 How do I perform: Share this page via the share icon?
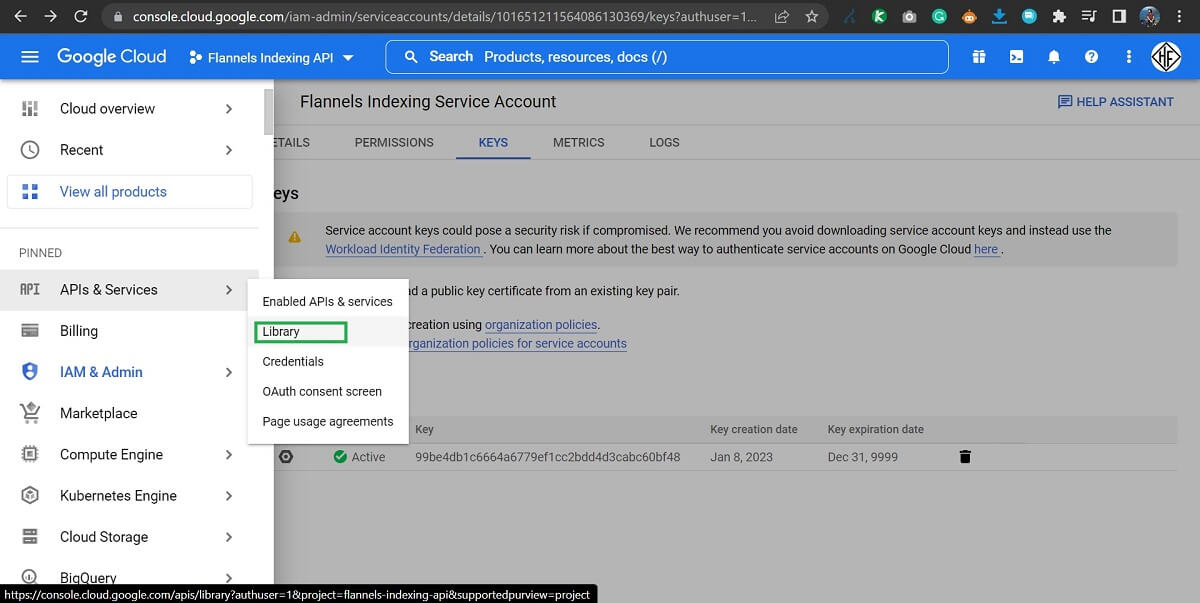(781, 16)
